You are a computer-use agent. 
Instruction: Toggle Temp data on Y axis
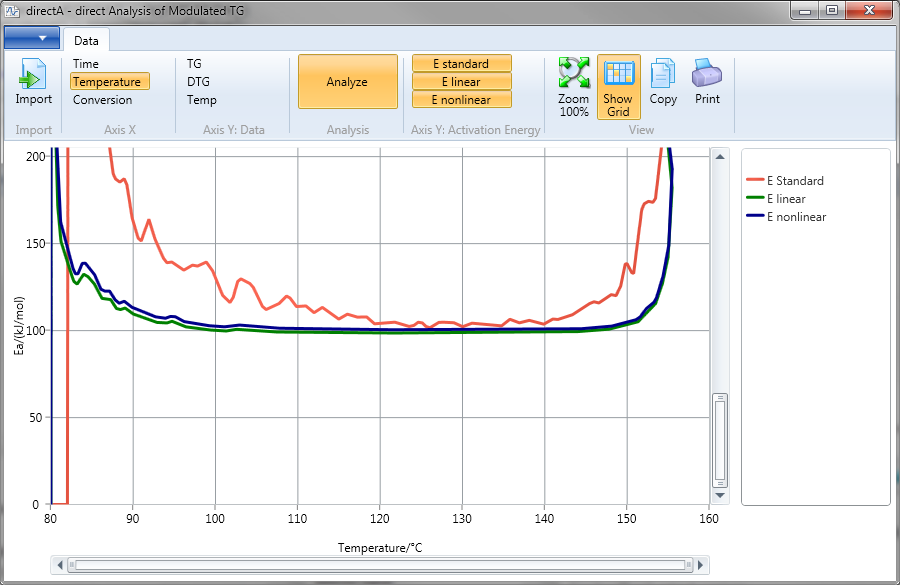coord(201,100)
